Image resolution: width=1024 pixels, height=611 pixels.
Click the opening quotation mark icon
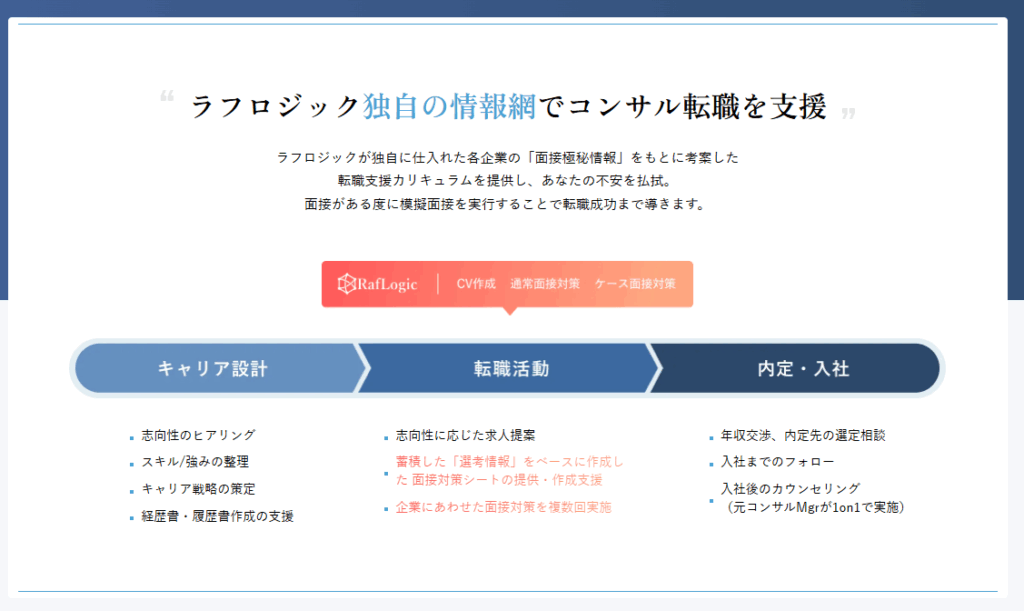(x=167, y=98)
